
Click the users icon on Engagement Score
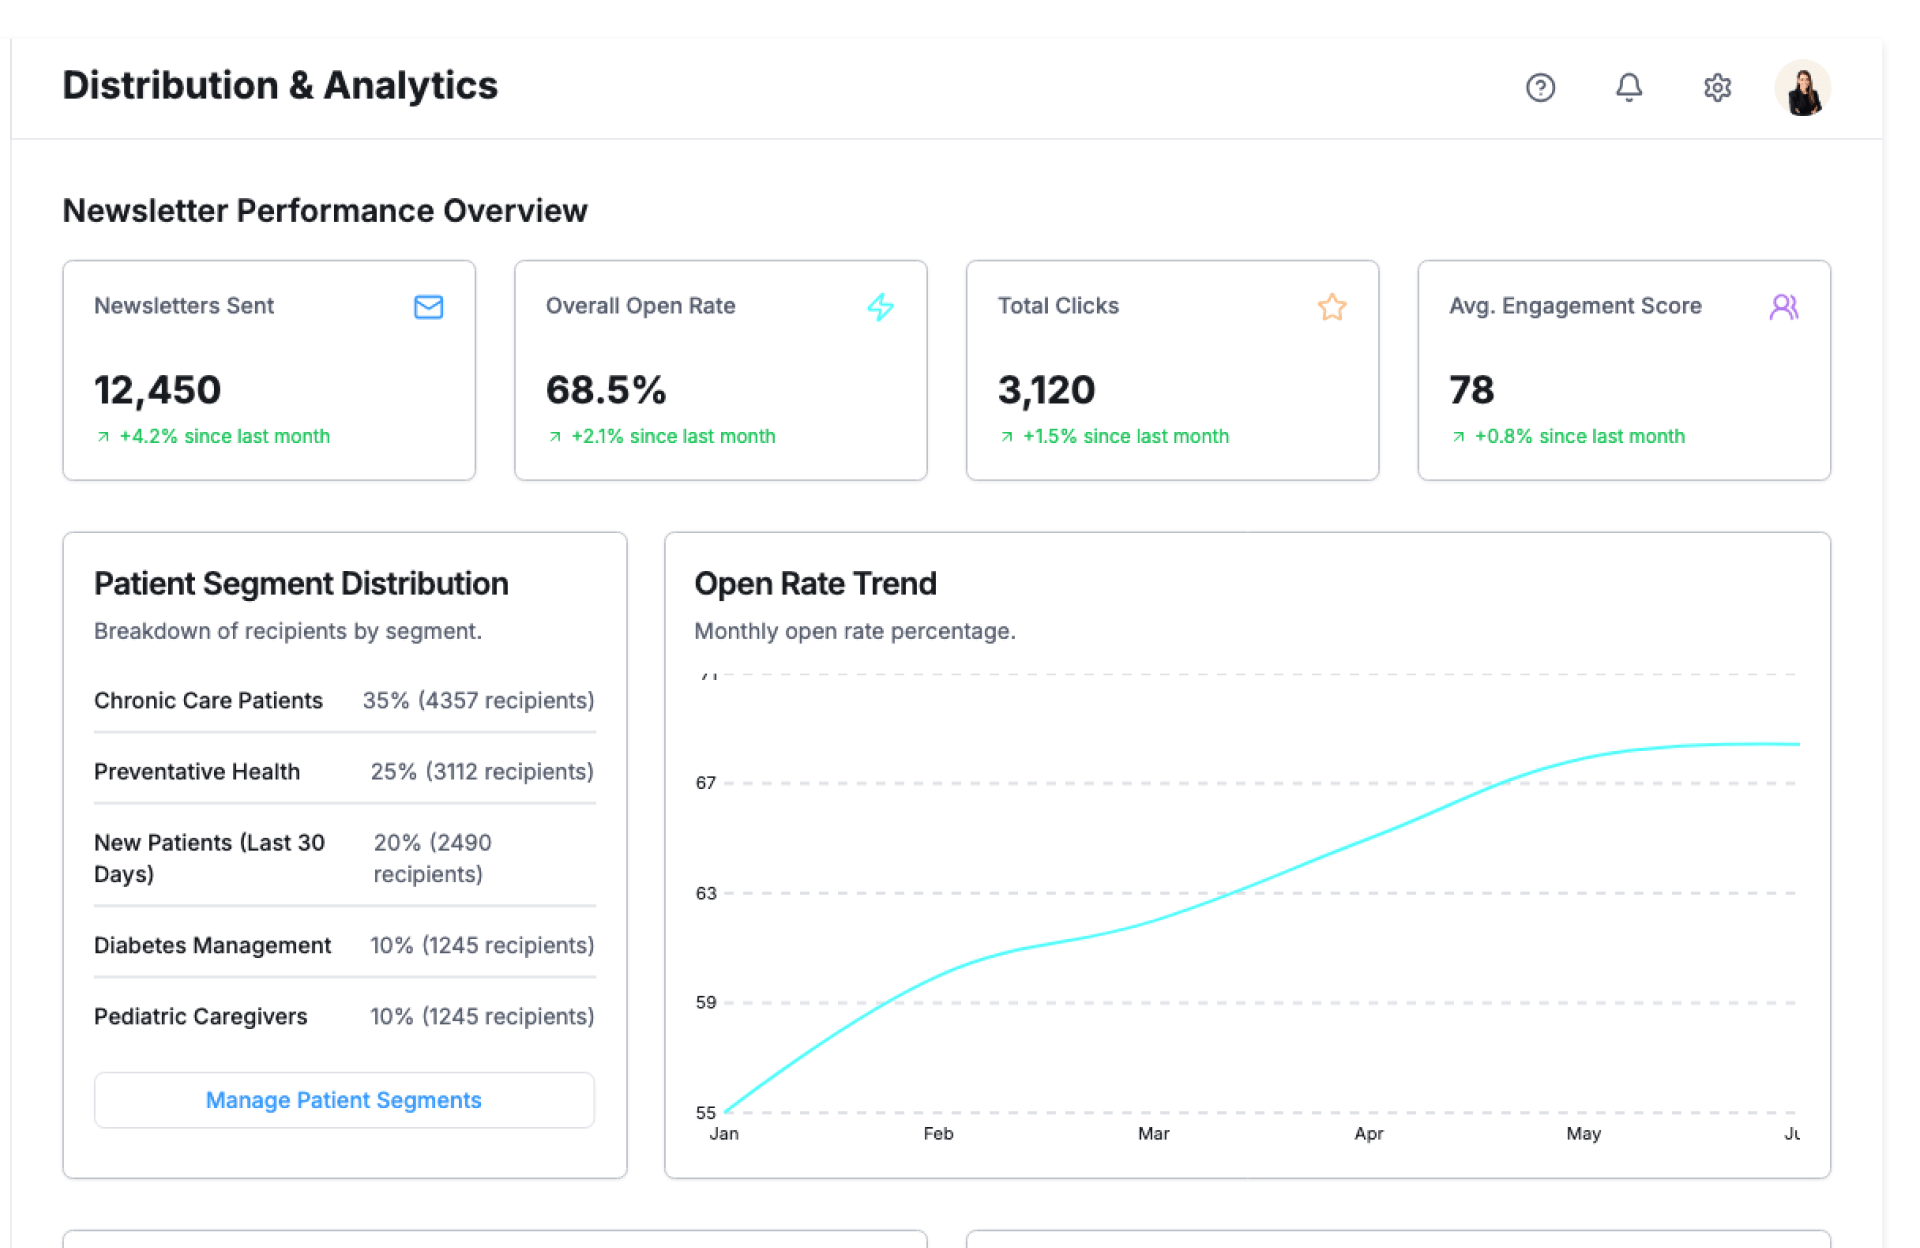(x=1783, y=307)
